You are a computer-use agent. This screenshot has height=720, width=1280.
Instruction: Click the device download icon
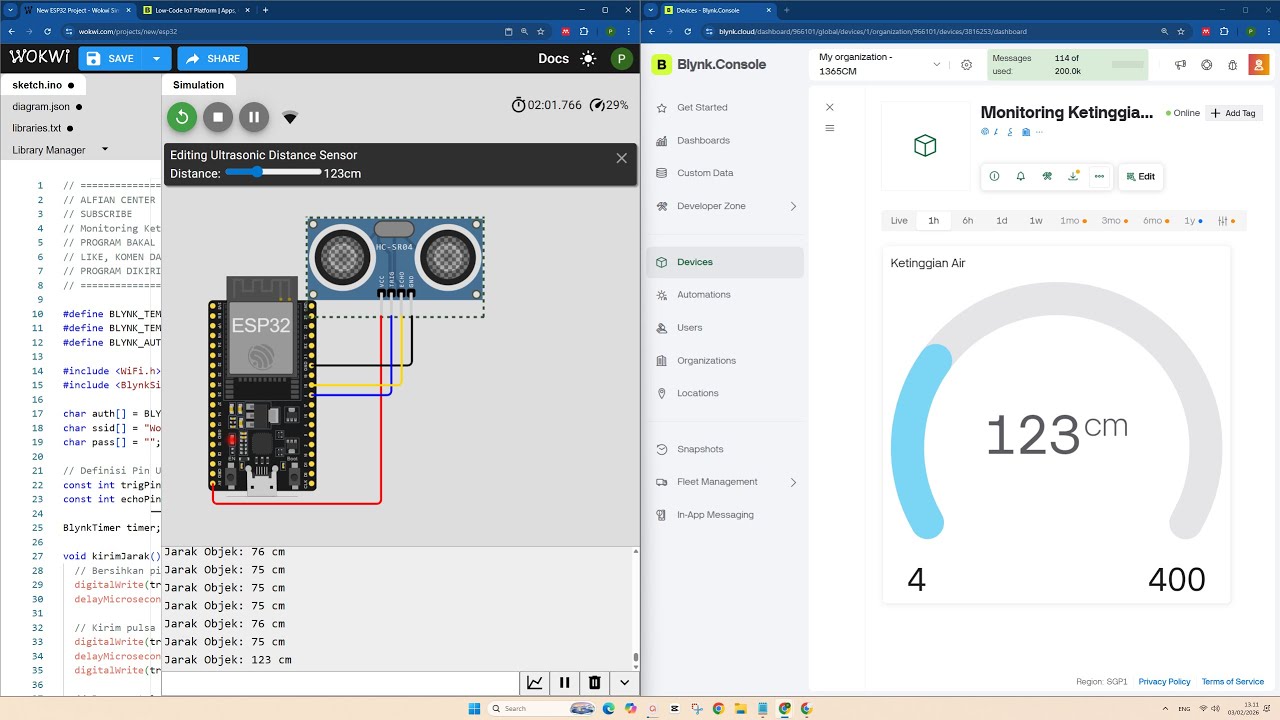click(x=1073, y=176)
